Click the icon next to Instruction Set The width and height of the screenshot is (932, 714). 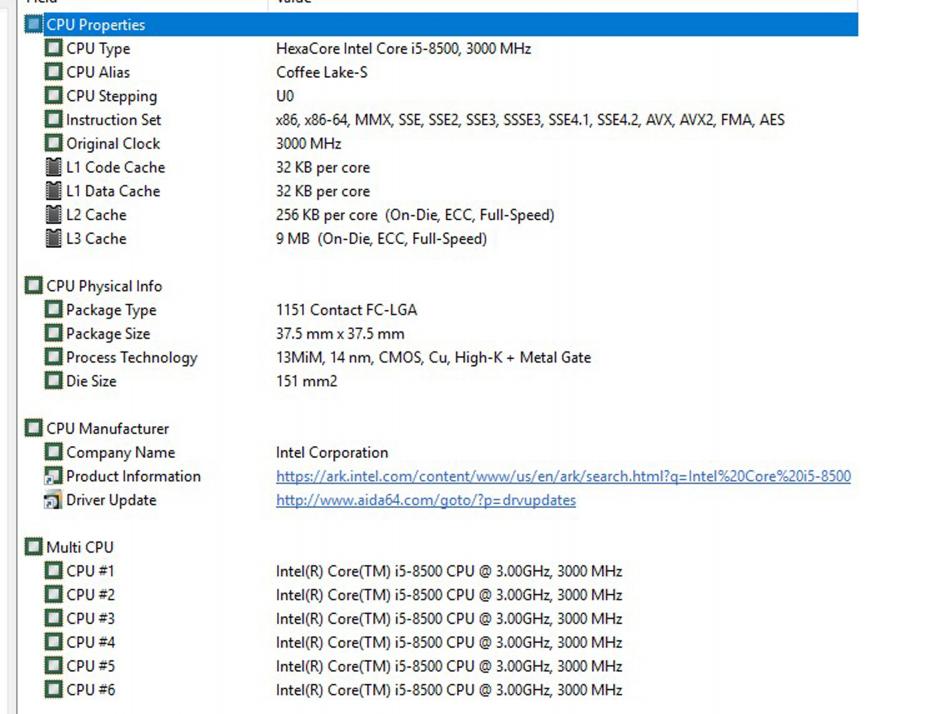53,119
